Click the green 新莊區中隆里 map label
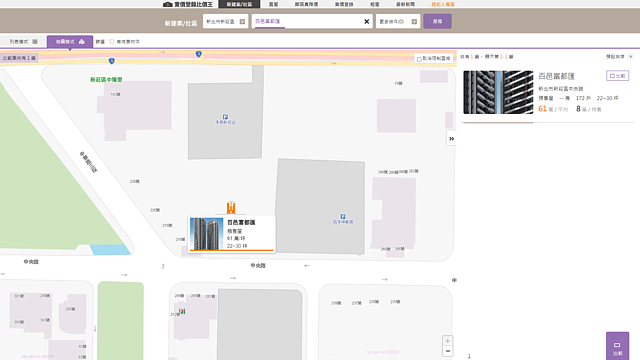Viewport: 640px width, 360px height. point(106,80)
